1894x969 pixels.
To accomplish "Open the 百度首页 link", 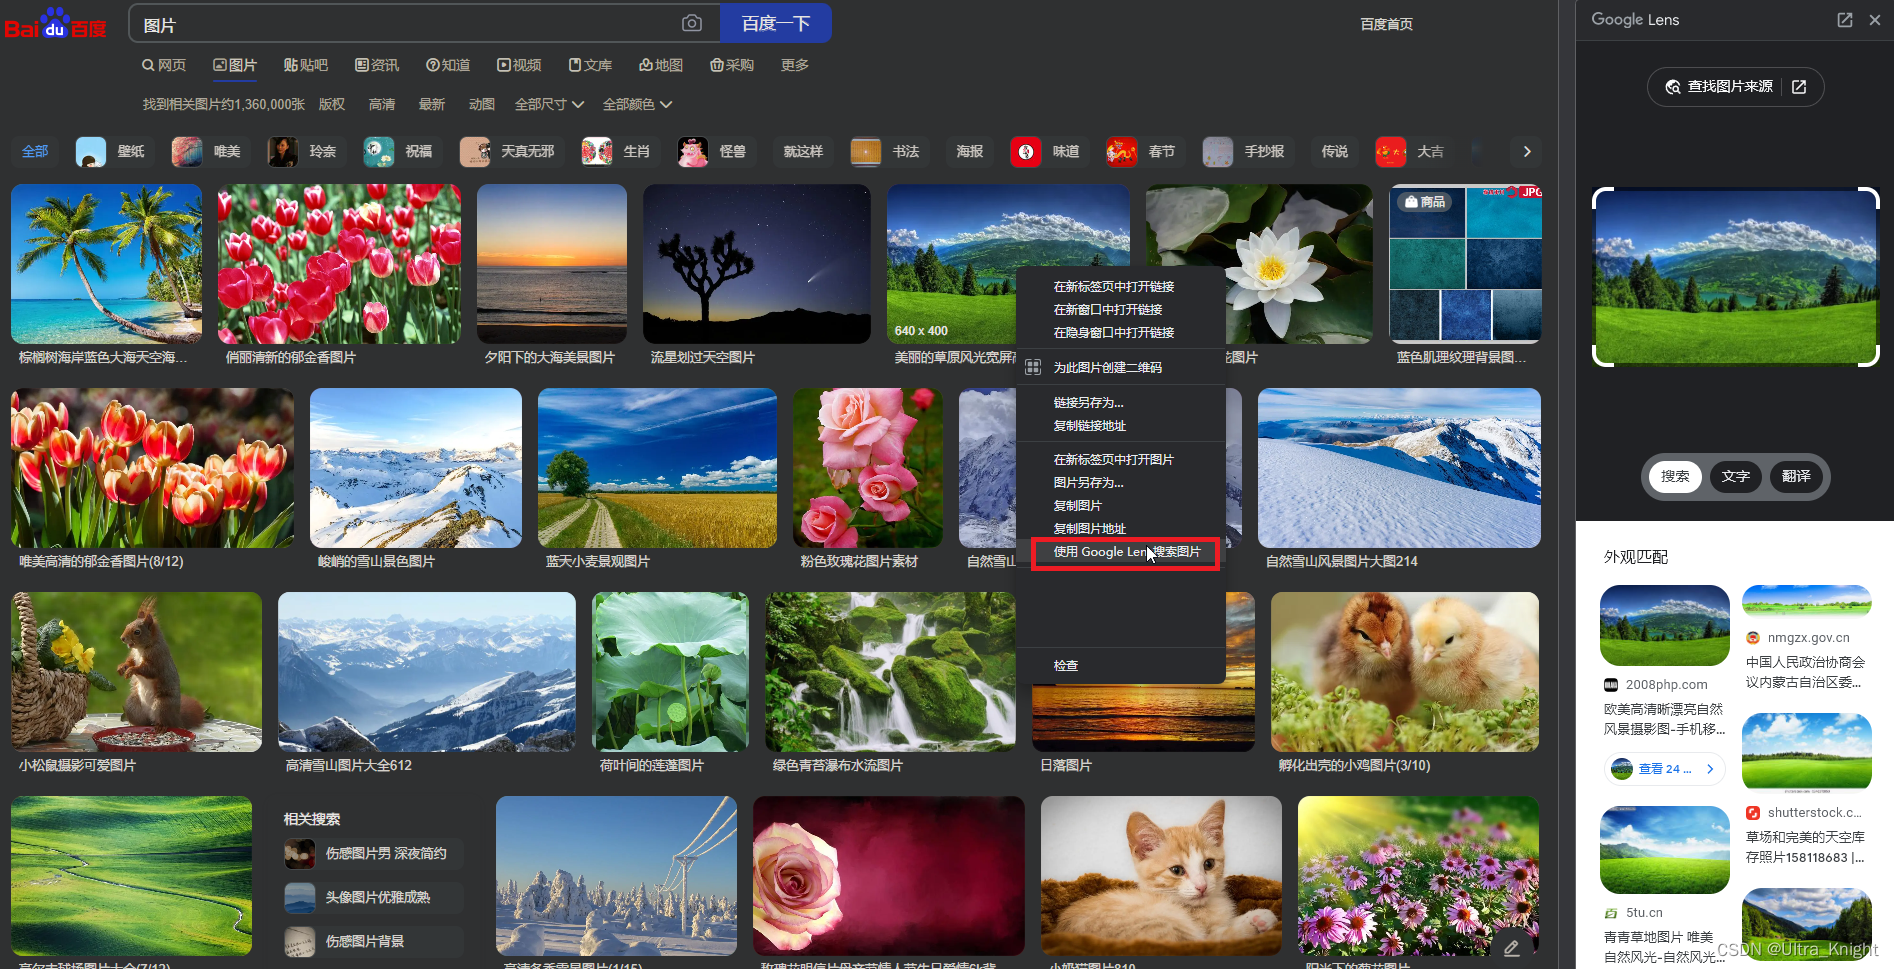I will pos(1386,24).
